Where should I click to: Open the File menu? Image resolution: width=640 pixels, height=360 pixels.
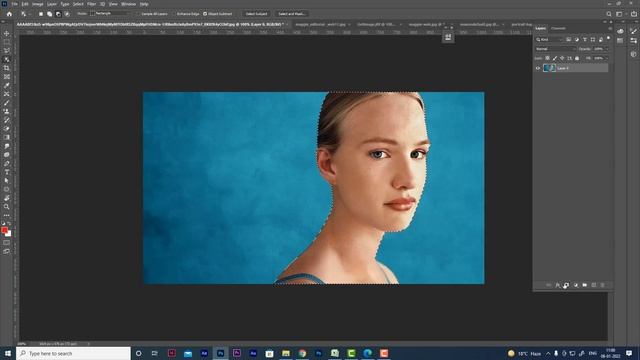click(x=14, y=4)
